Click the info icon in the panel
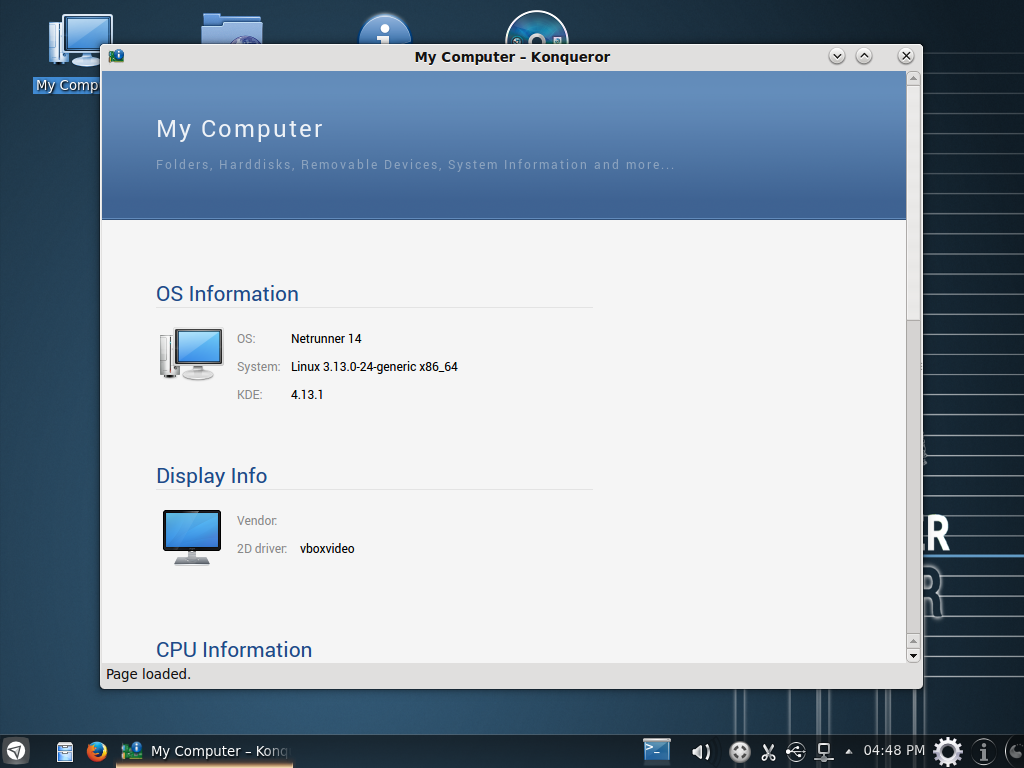The image size is (1024, 768). point(984,752)
